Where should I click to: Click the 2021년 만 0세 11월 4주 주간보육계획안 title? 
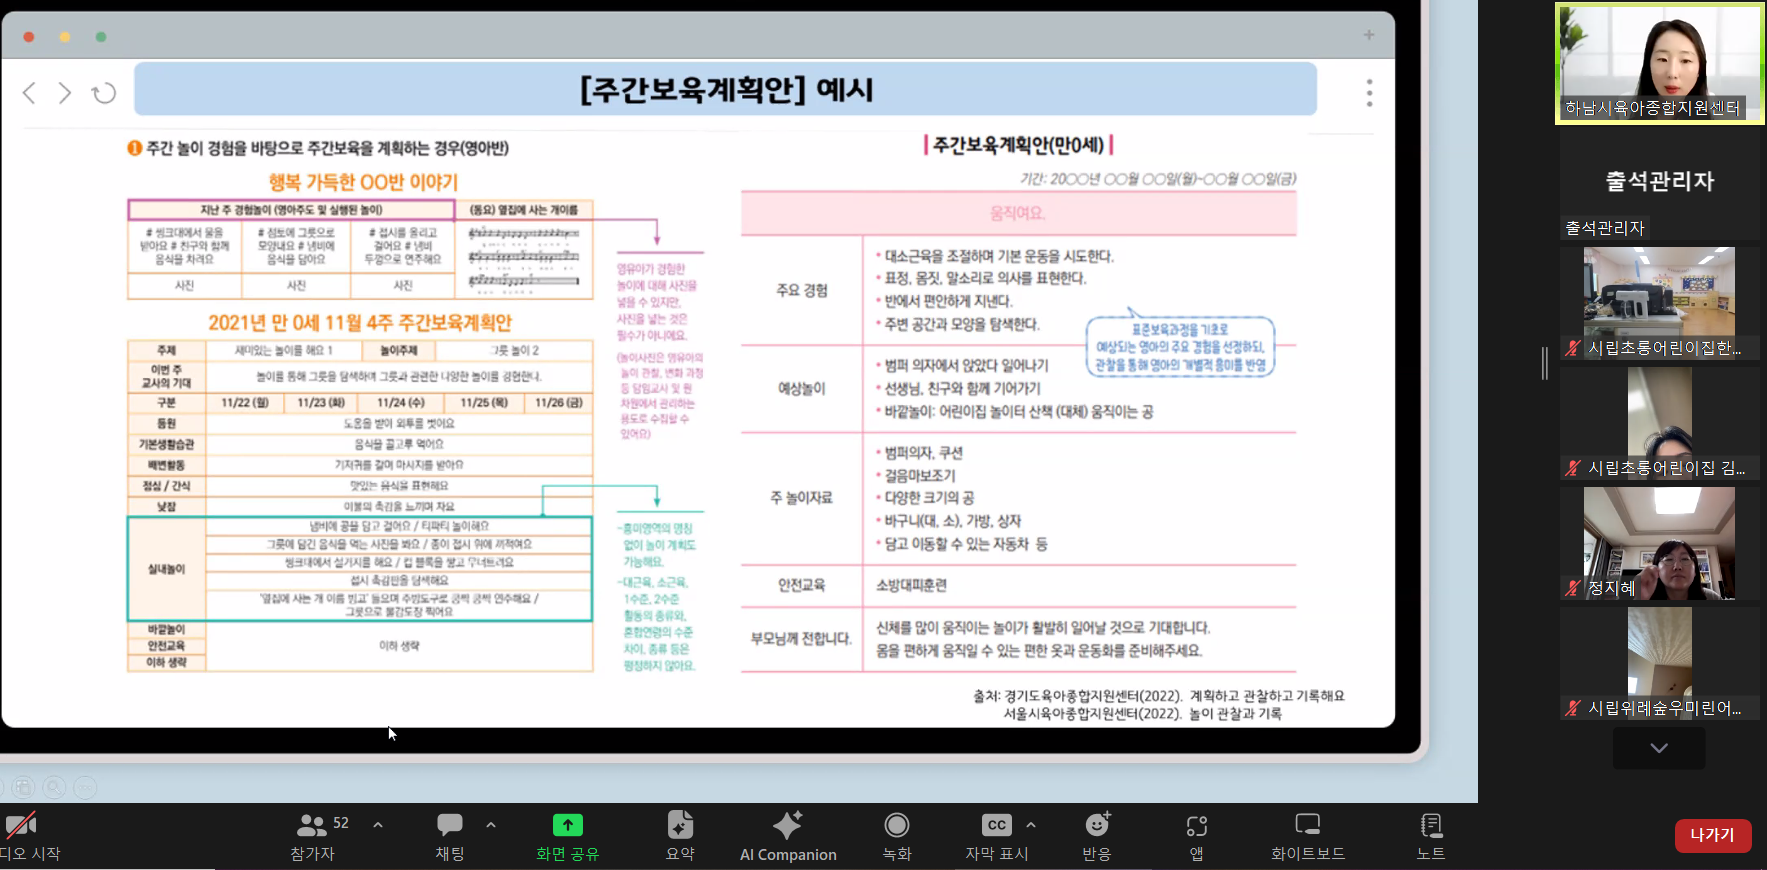click(360, 323)
